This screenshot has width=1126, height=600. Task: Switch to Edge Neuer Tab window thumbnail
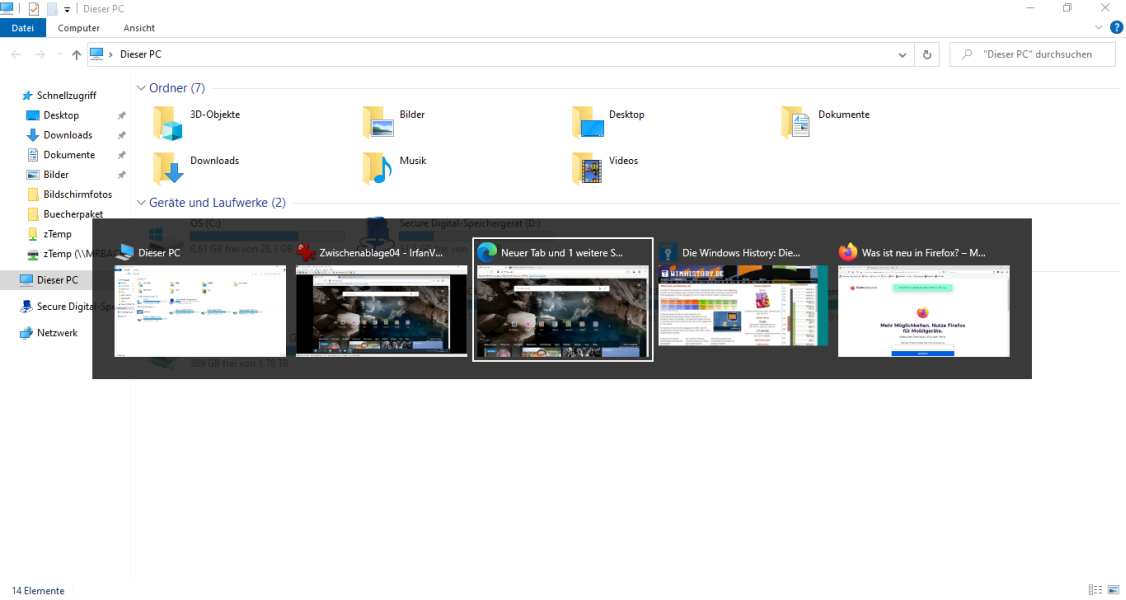coord(562,310)
